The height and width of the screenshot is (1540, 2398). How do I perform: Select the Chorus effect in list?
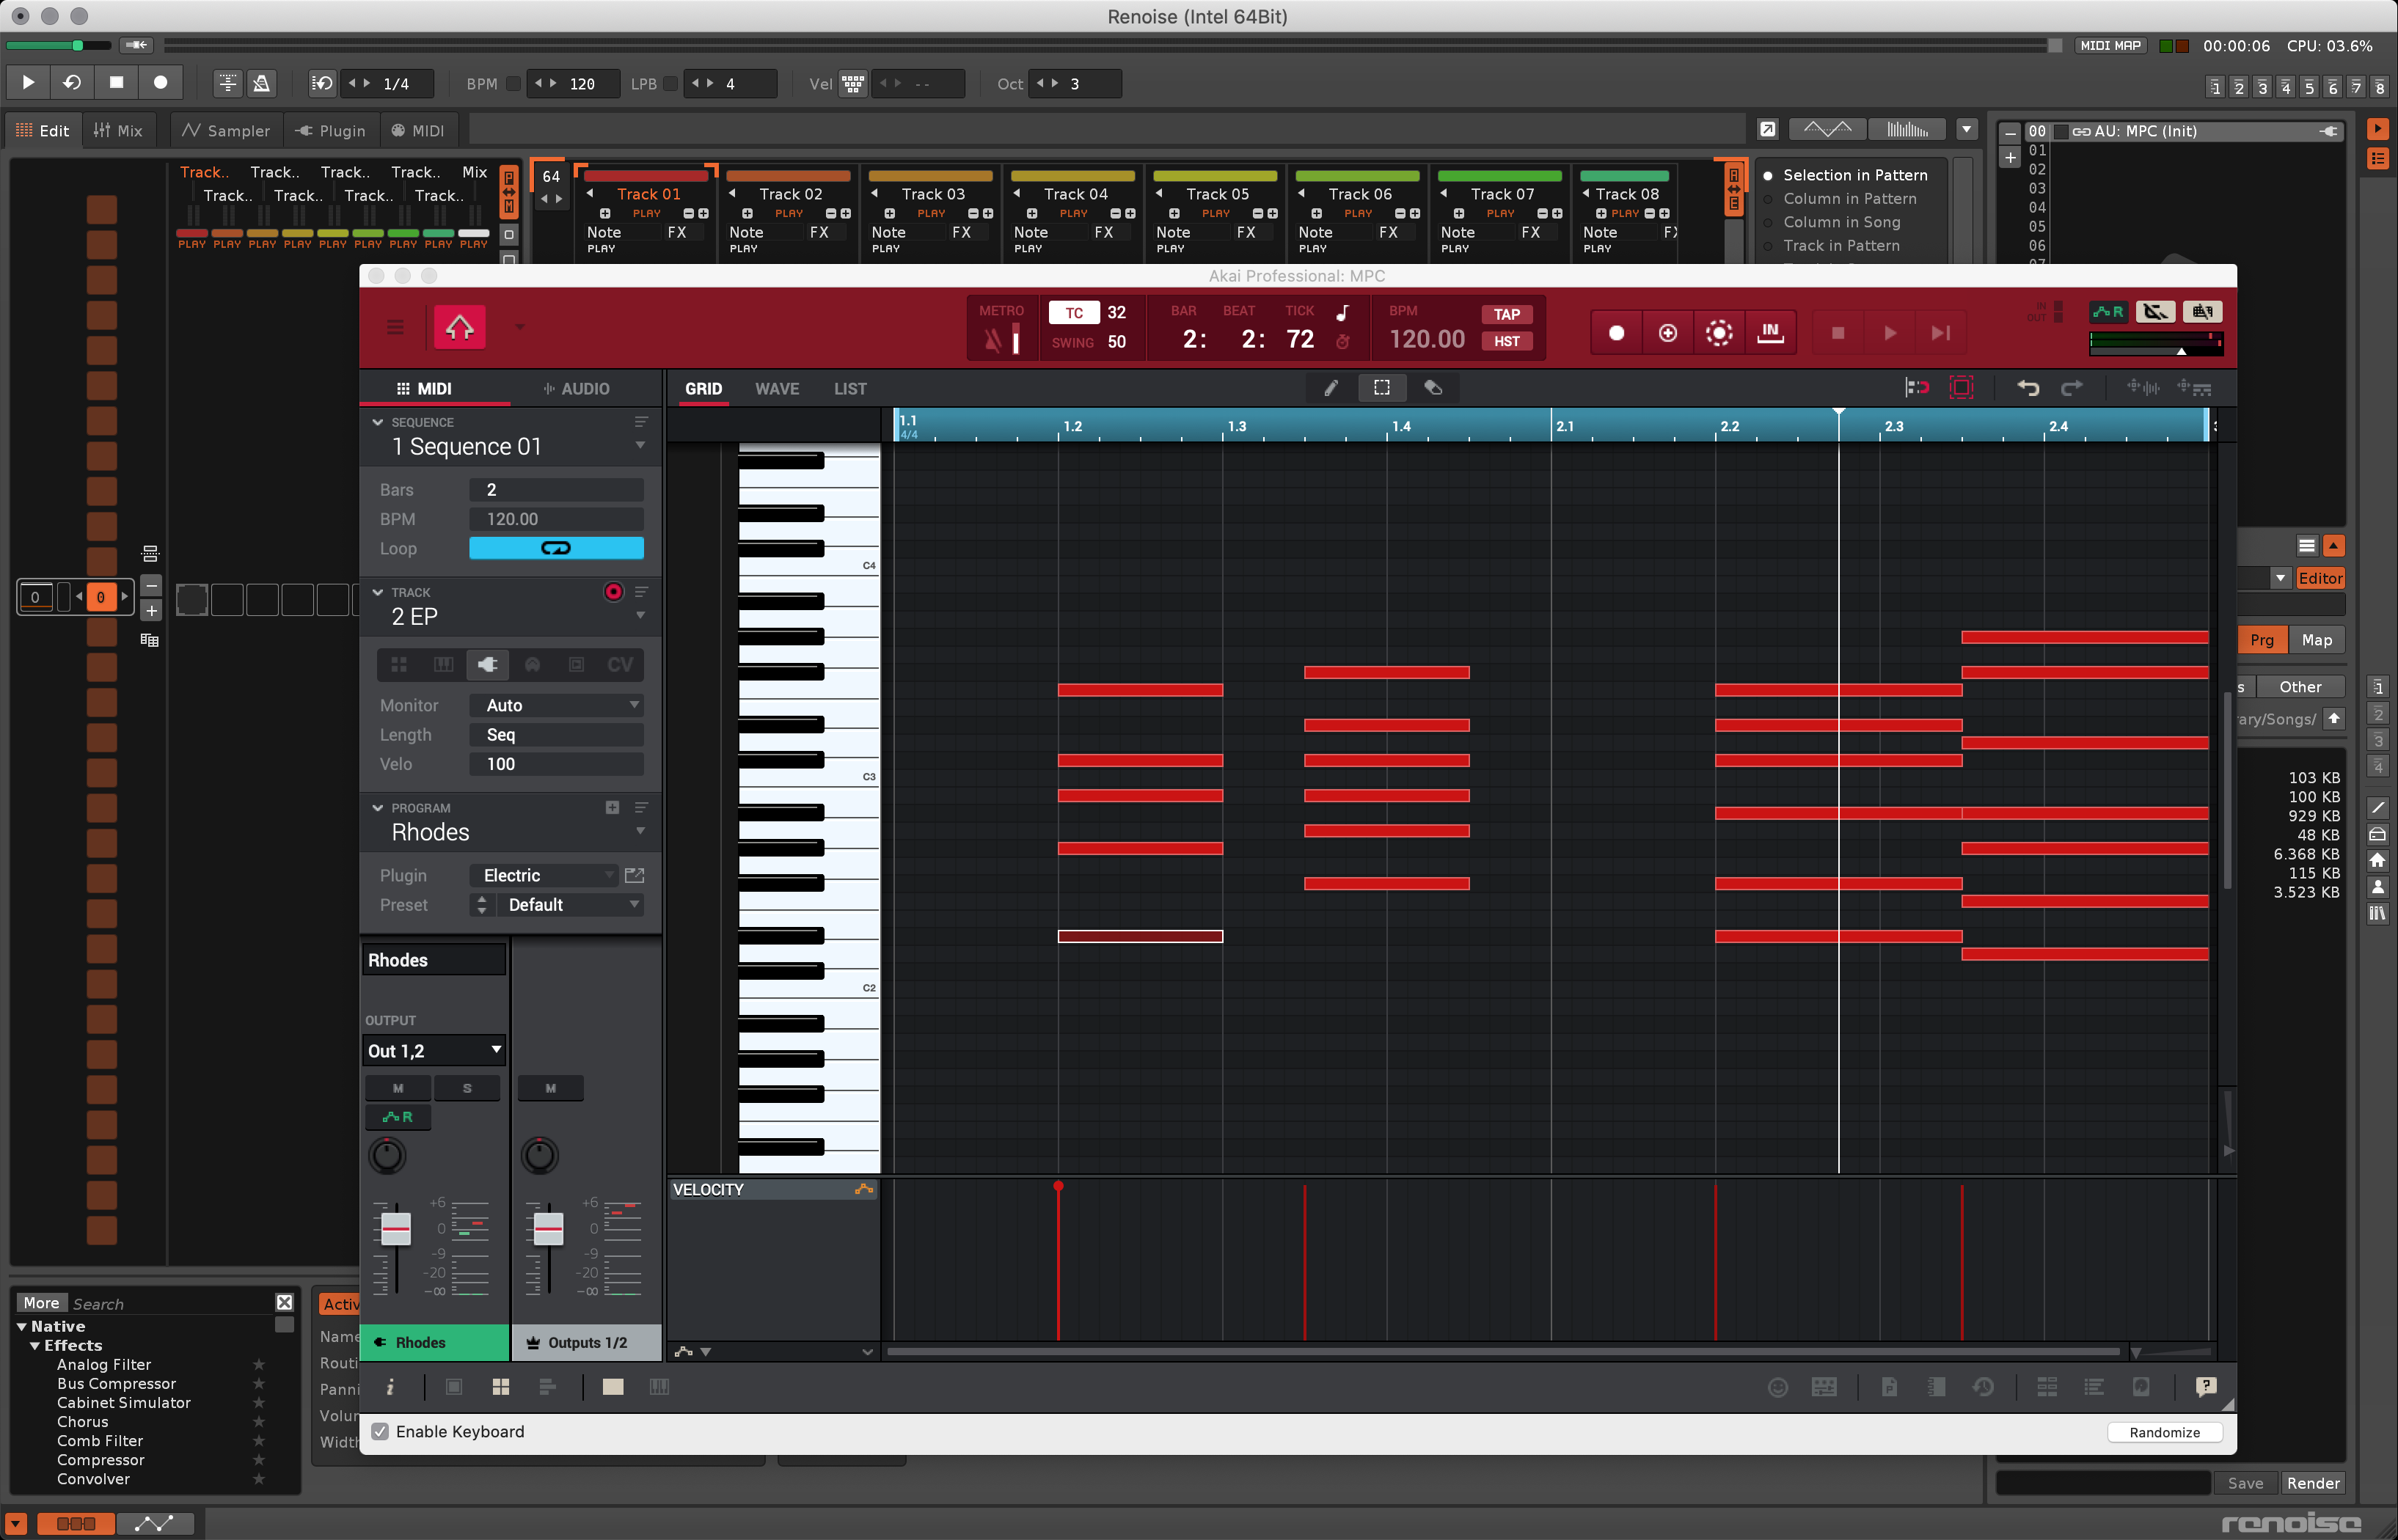tap(82, 1421)
